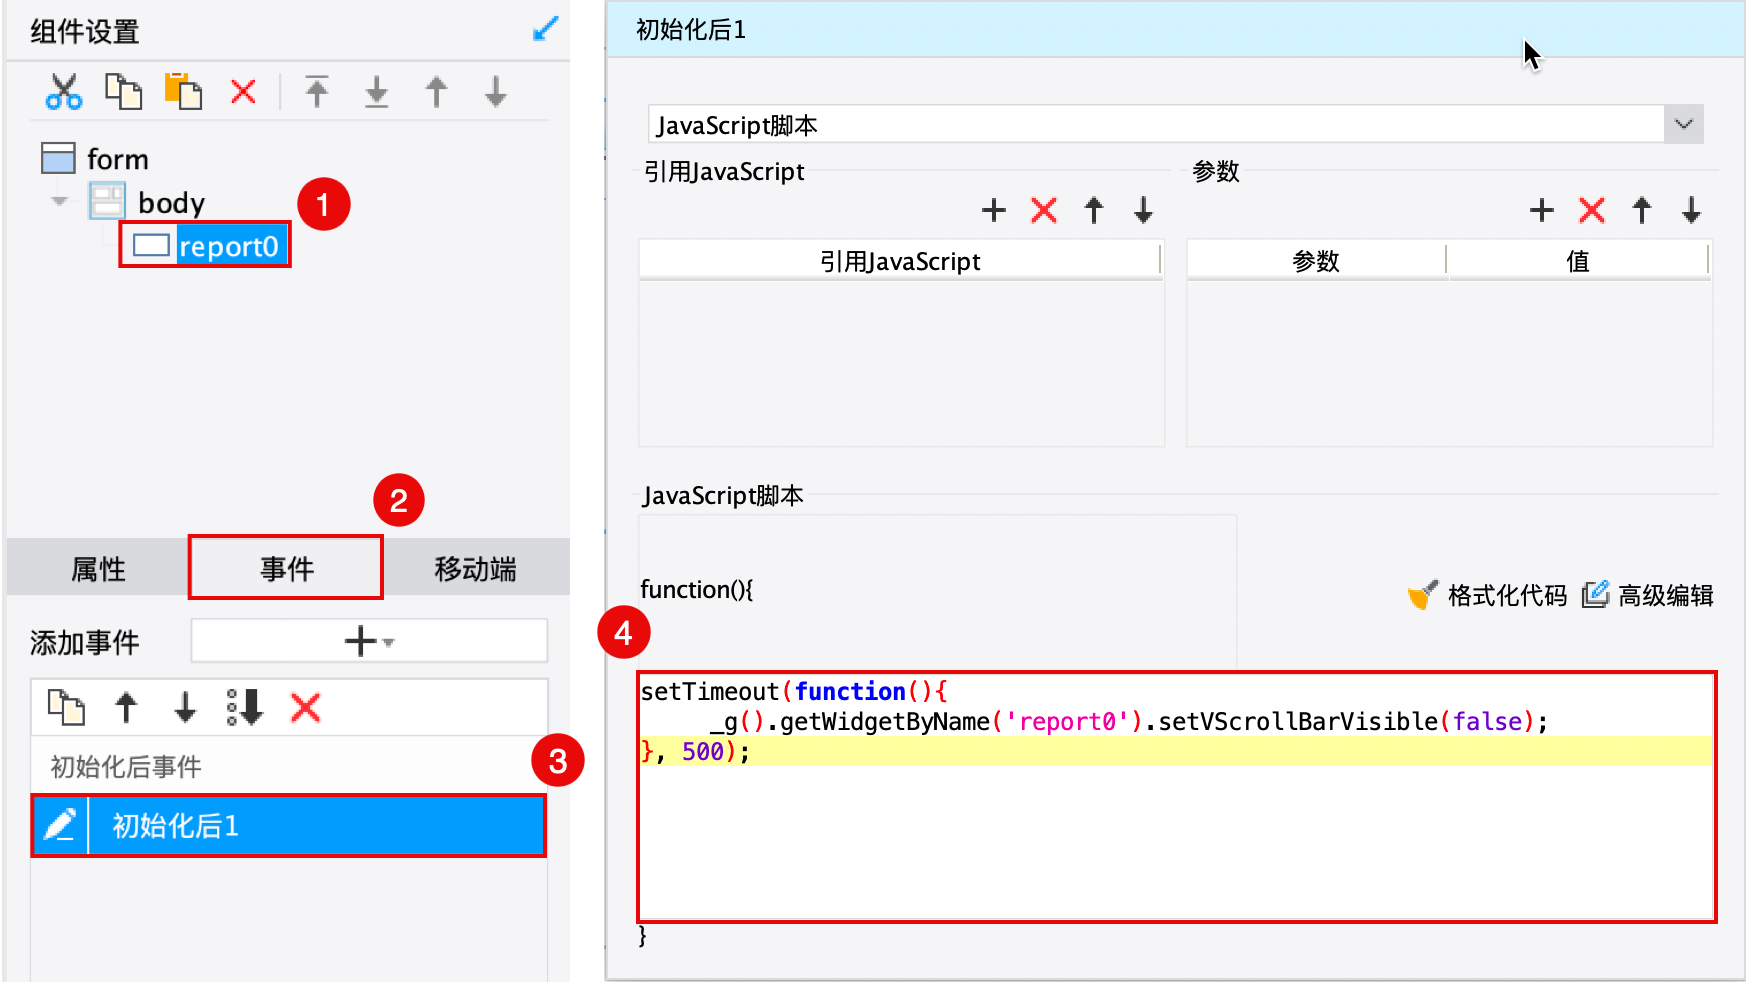The width and height of the screenshot is (1746, 982).
Task: Cut the selected component with scissors icon
Action: tap(64, 92)
